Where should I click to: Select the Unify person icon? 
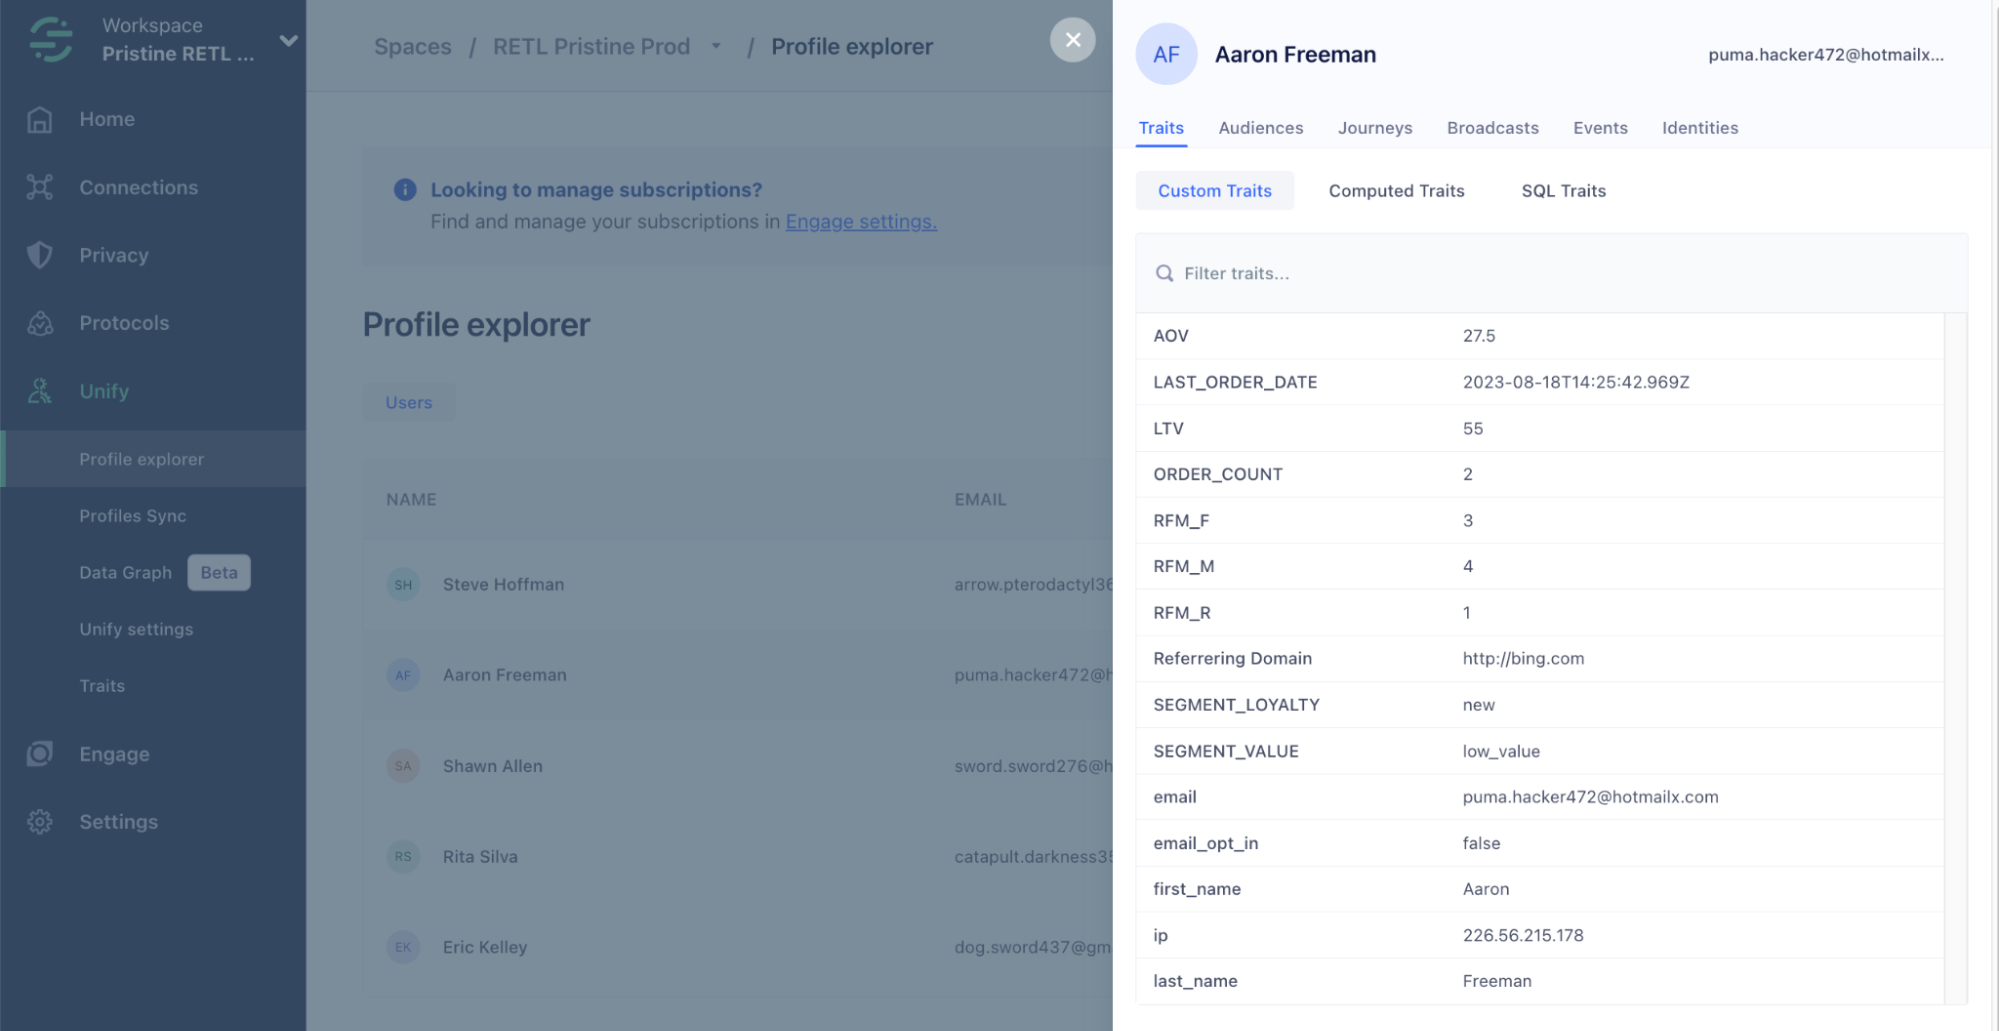click(39, 391)
